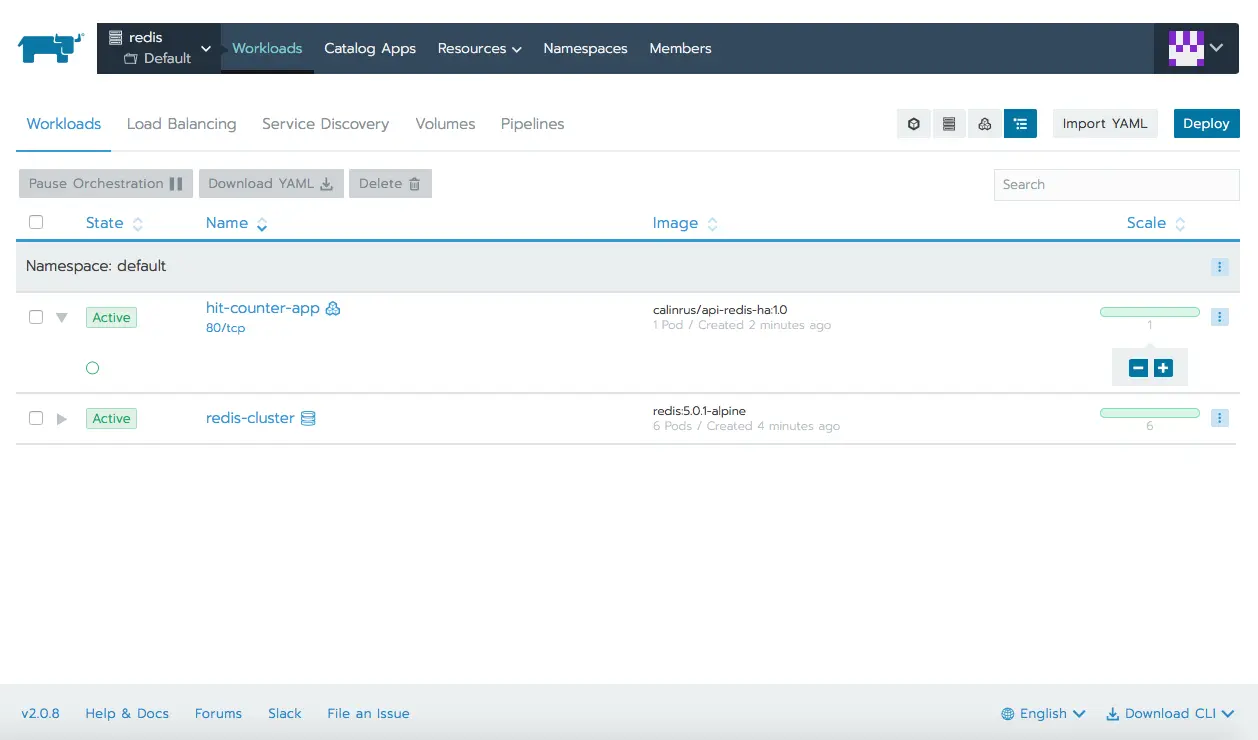Open the hit-counter-app workload link
This screenshot has width=1258, height=740.
coord(263,308)
